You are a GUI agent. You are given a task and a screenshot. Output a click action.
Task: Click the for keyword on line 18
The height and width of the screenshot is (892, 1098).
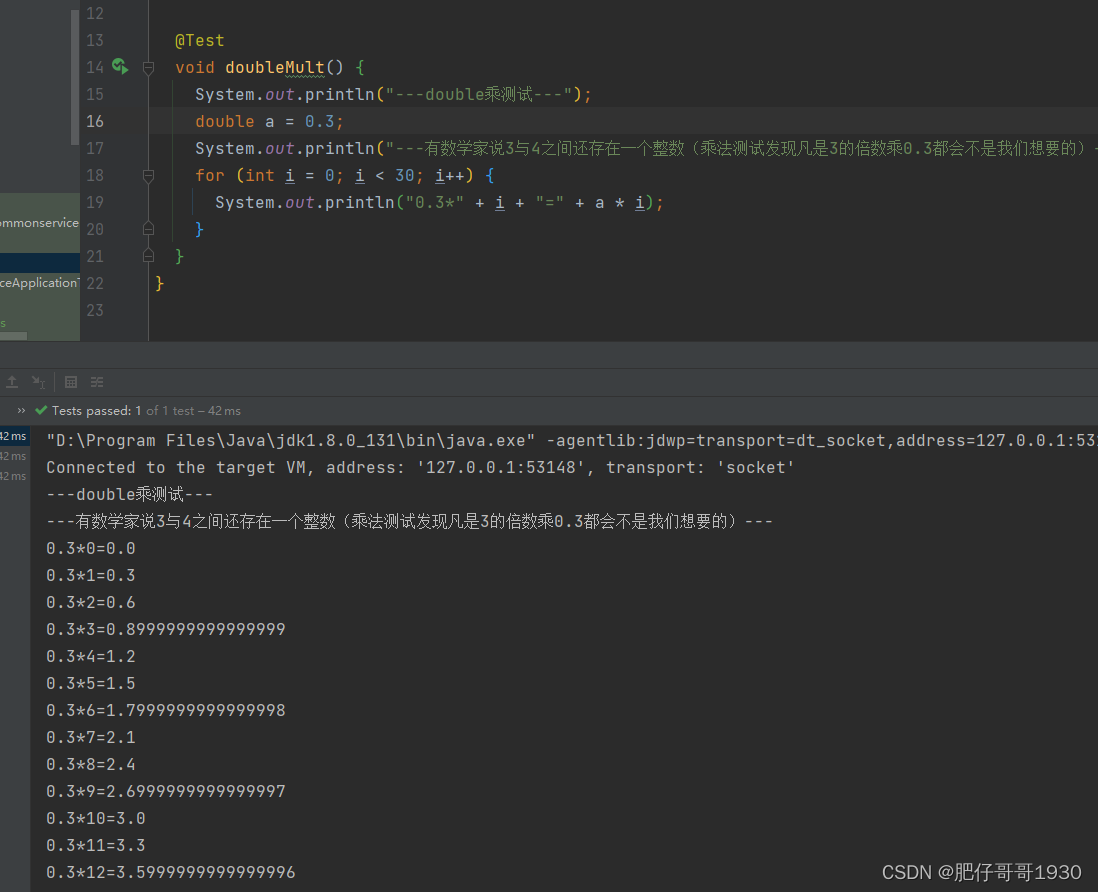pos(210,175)
